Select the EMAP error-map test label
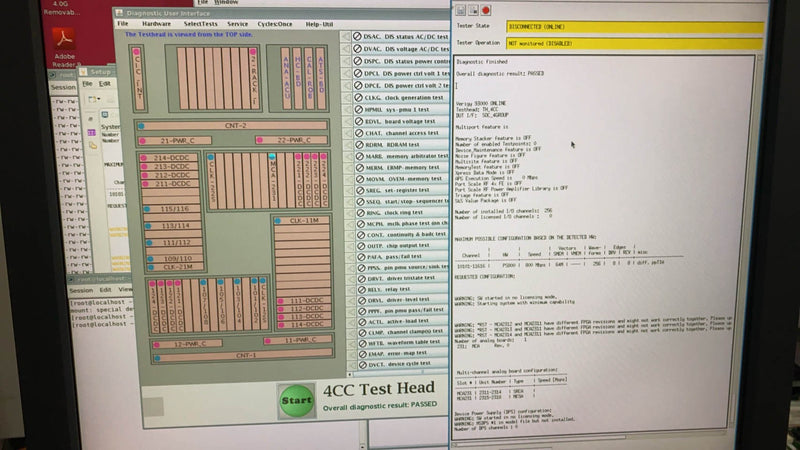This screenshot has width=800, height=450. [x=398, y=353]
